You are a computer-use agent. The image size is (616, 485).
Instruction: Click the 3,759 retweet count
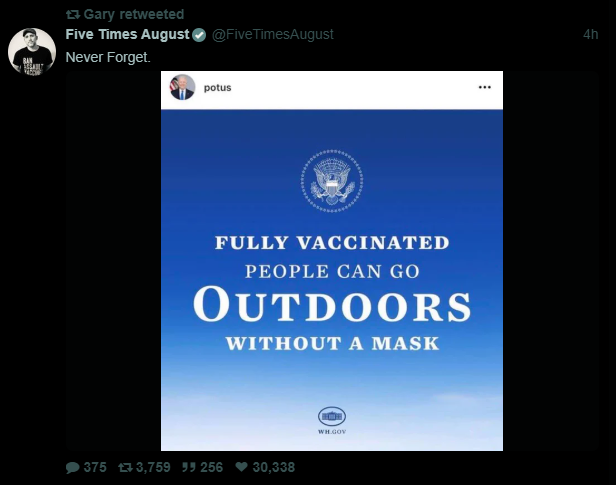click(153, 467)
